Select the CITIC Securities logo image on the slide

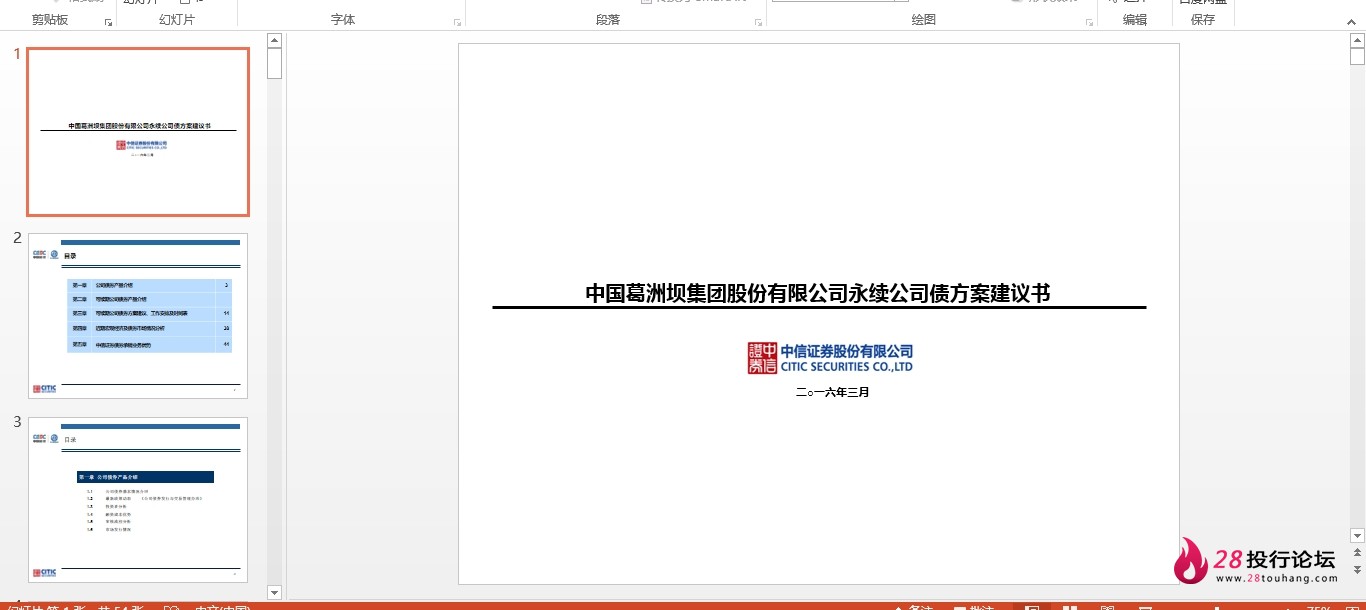(x=830, y=358)
